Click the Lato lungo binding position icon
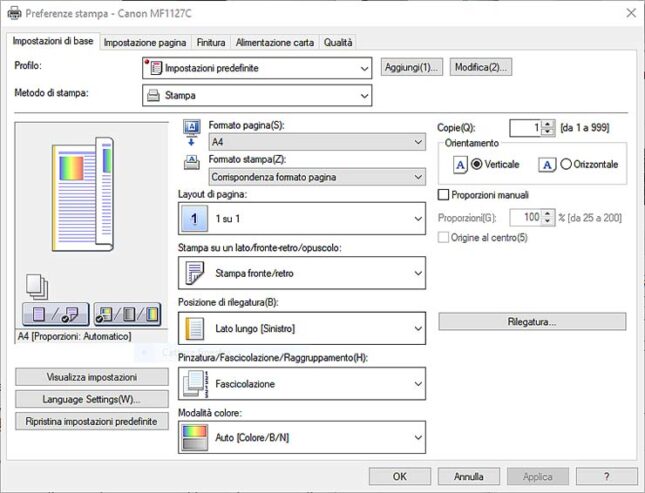645x493 pixels. [x=191, y=328]
